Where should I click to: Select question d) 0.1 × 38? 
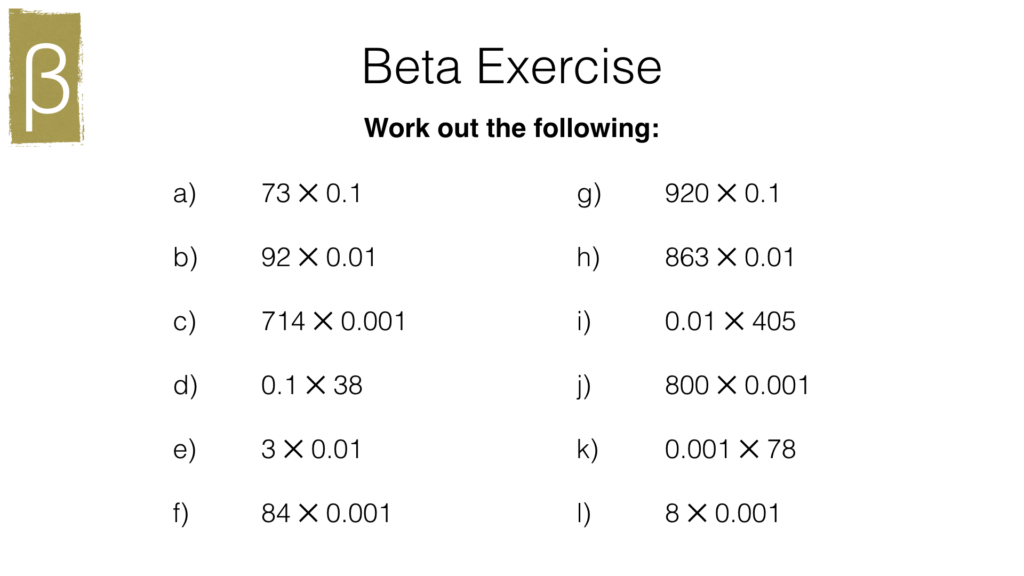click(311, 386)
